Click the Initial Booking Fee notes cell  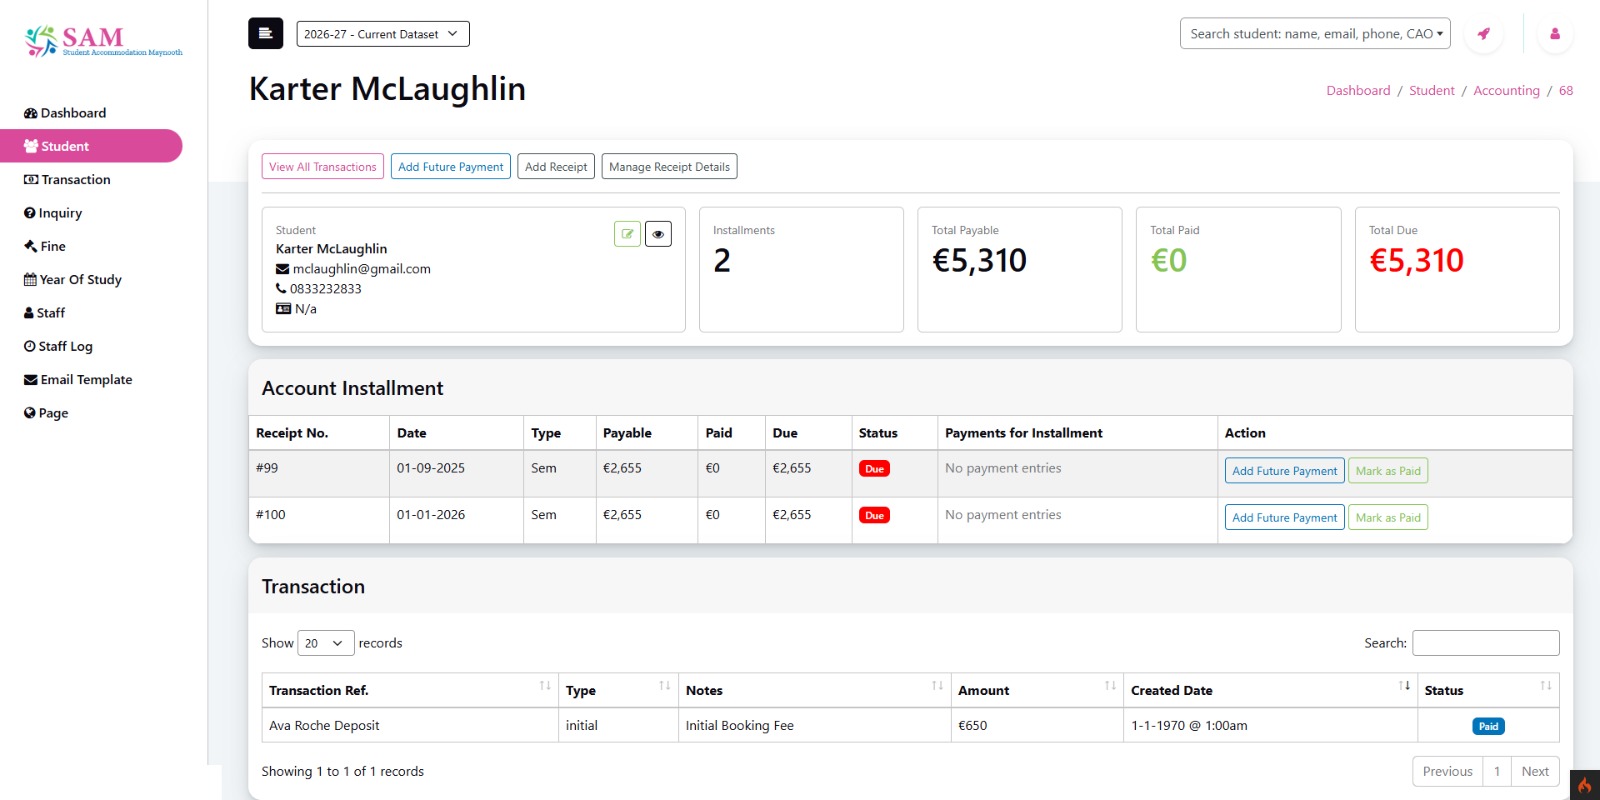click(814, 726)
